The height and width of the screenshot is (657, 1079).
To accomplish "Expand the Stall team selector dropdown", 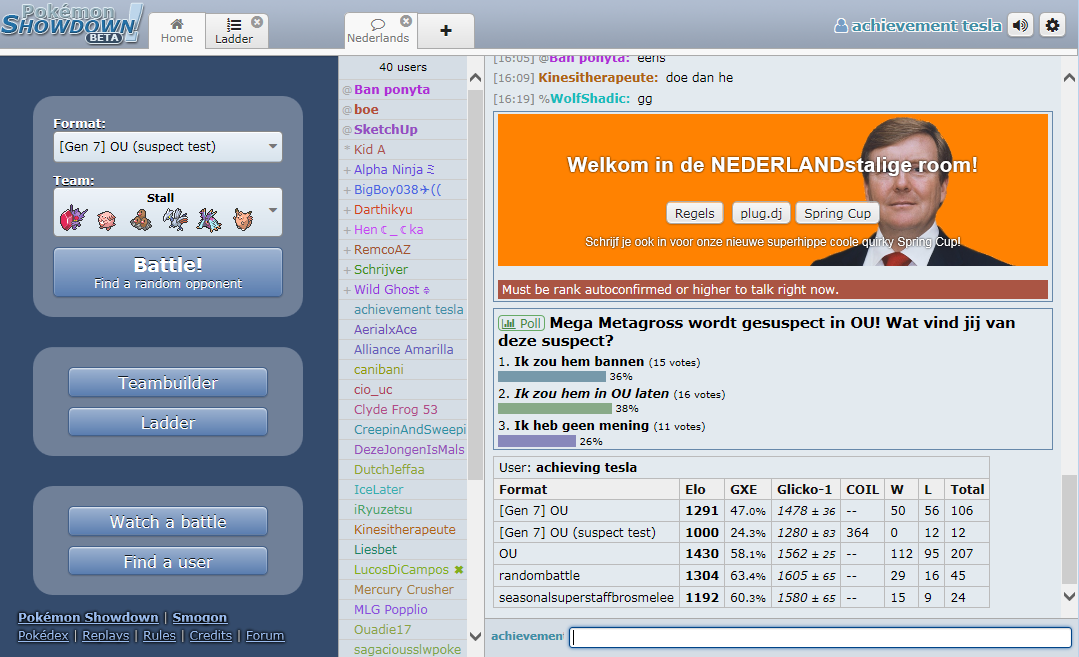I will 272,212.
